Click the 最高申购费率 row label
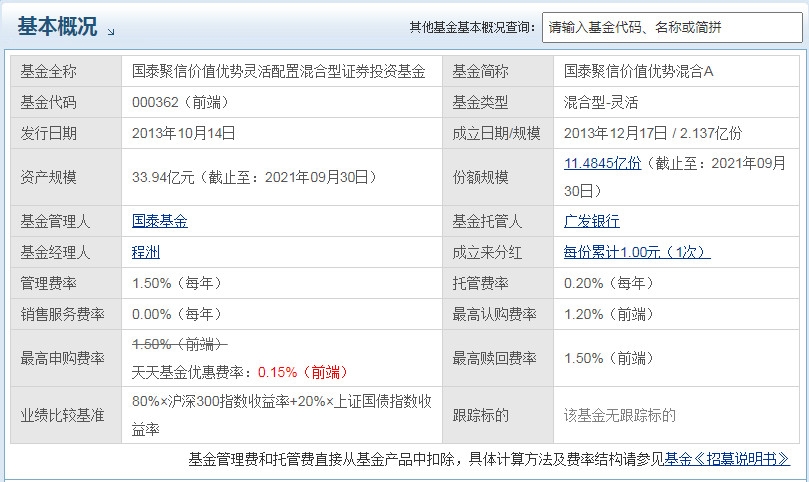This screenshot has height=482, width=809. (x=62, y=358)
